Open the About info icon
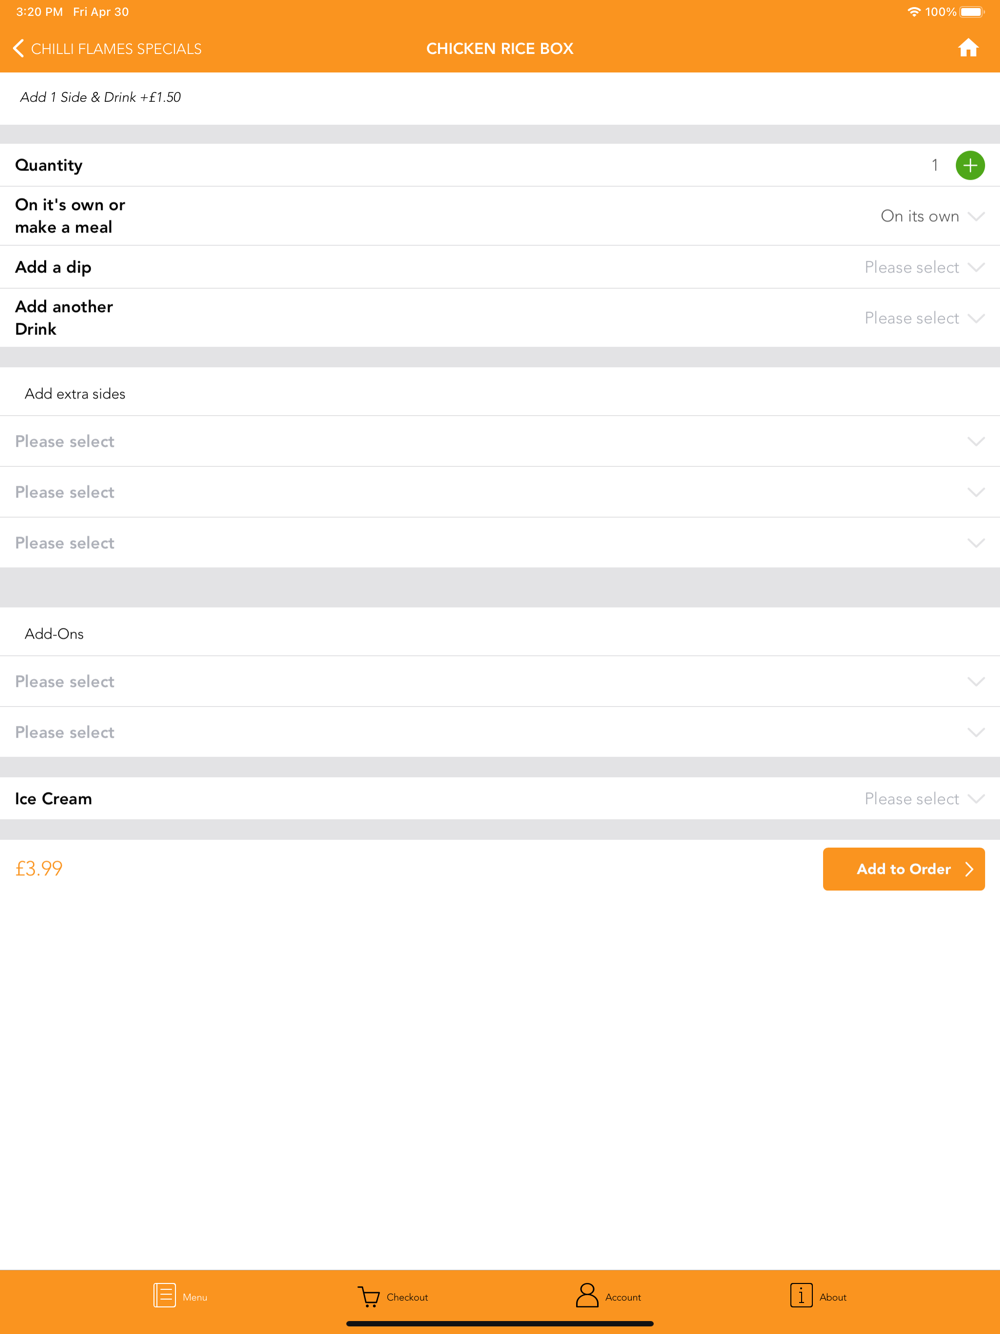This screenshot has height=1334, width=1000. 801,1296
